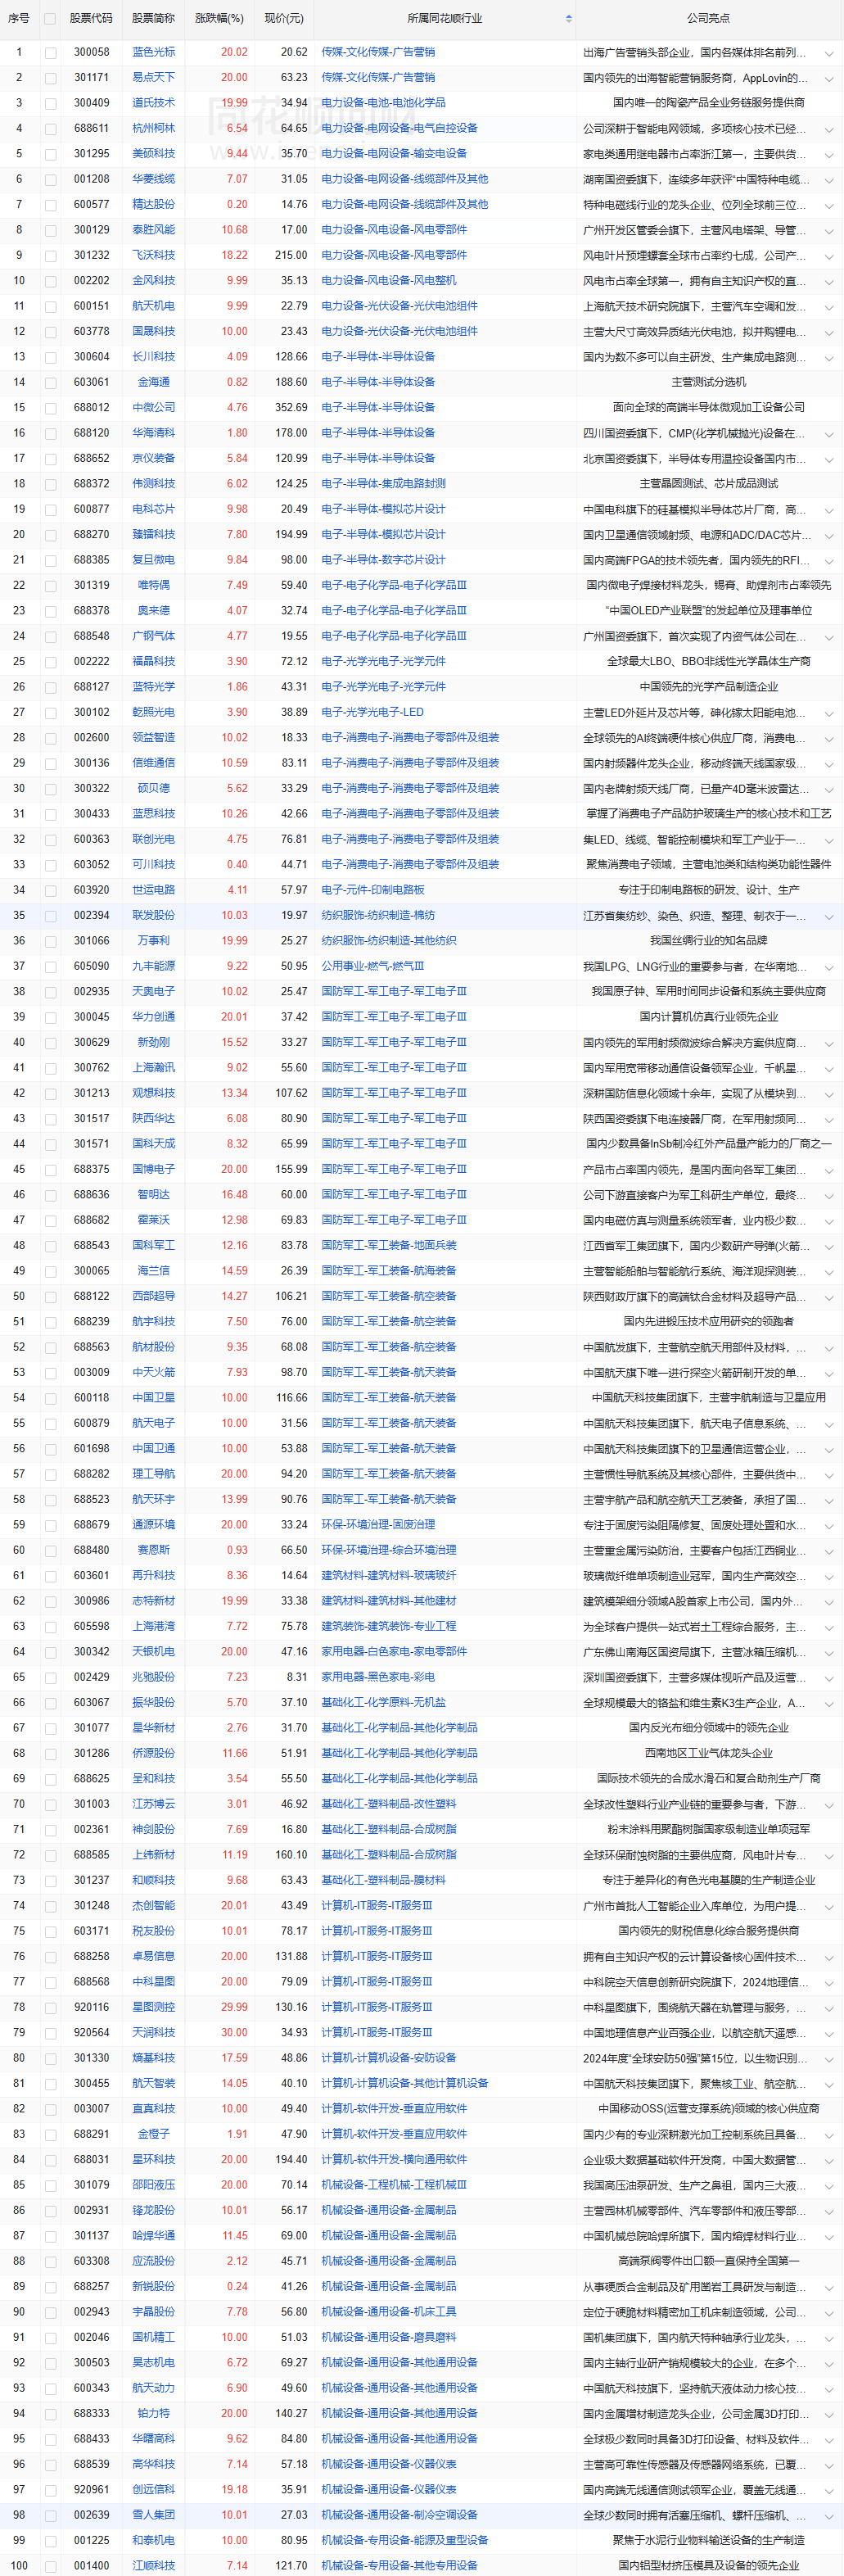Expand the description chevron for 雪人集团
This screenshot has width=844, height=2576.
pos(828,2515)
